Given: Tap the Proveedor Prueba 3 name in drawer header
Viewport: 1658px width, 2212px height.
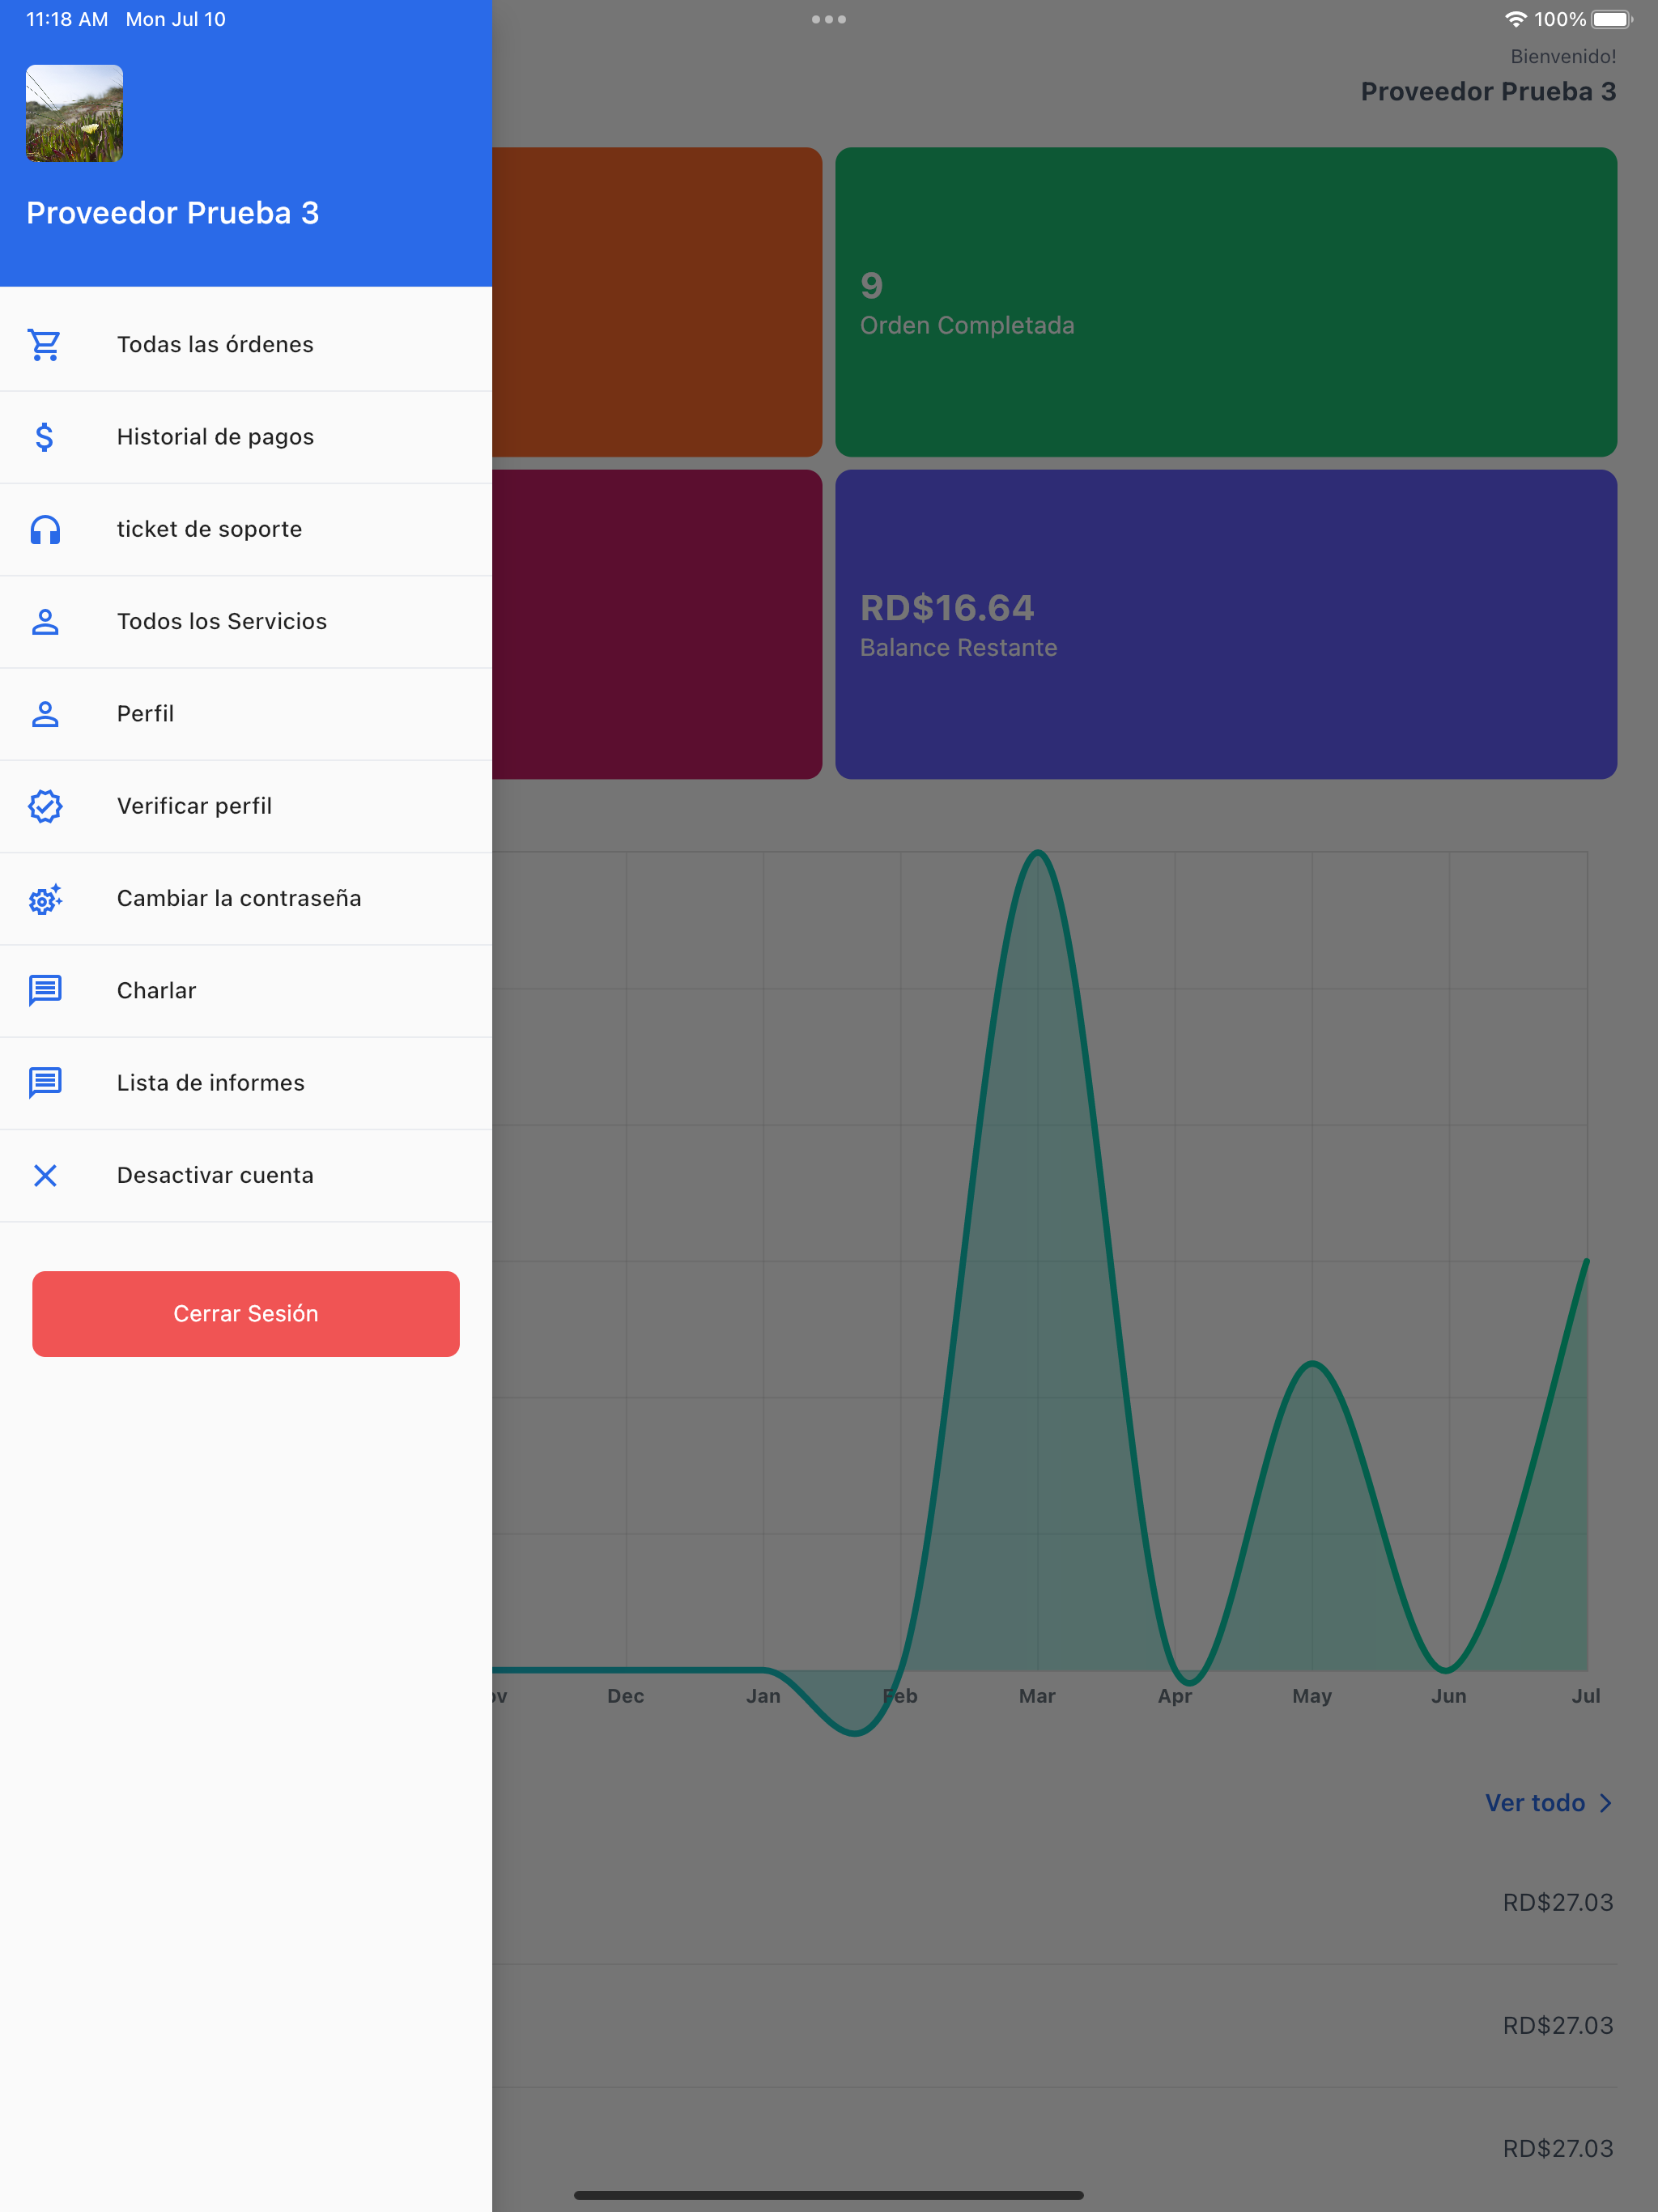Looking at the screenshot, I should (173, 213).
